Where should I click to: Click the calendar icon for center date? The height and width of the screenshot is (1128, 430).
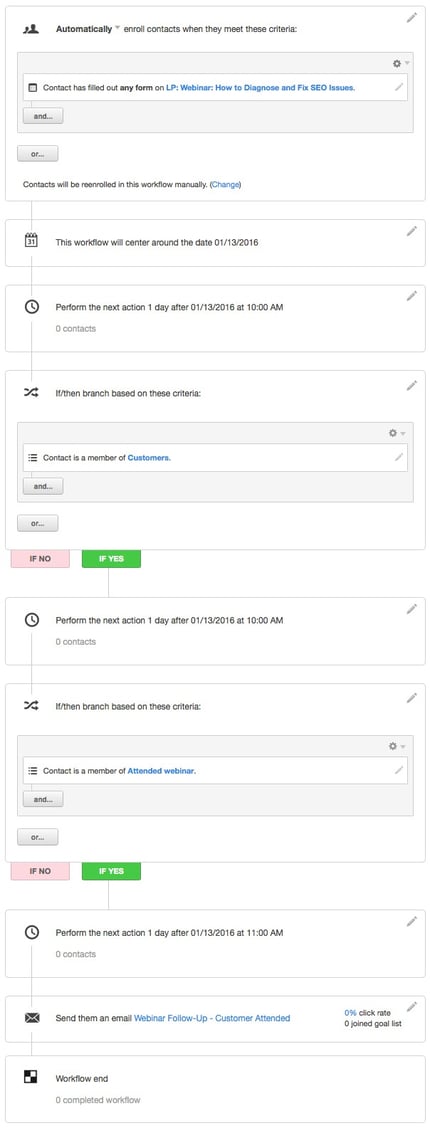pos(31,241)
